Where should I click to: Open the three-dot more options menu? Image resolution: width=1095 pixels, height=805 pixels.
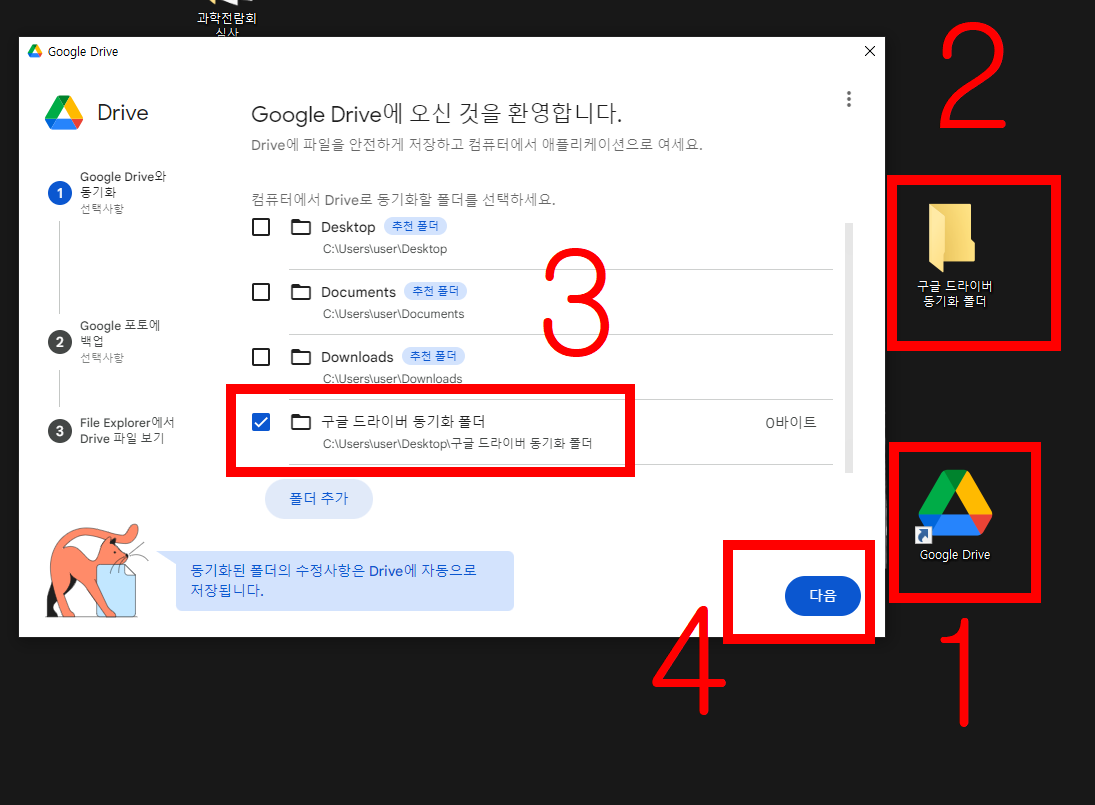[x=849, y=99]
